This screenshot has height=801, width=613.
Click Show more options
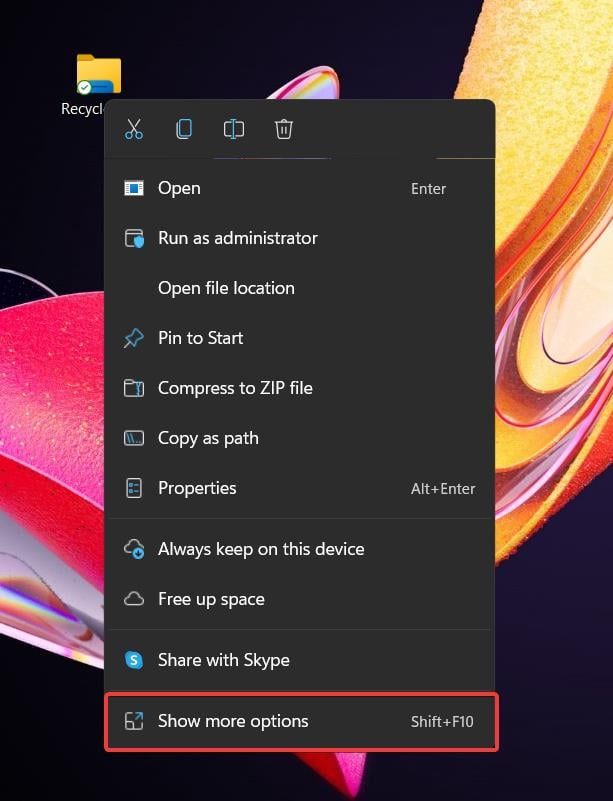301,721
